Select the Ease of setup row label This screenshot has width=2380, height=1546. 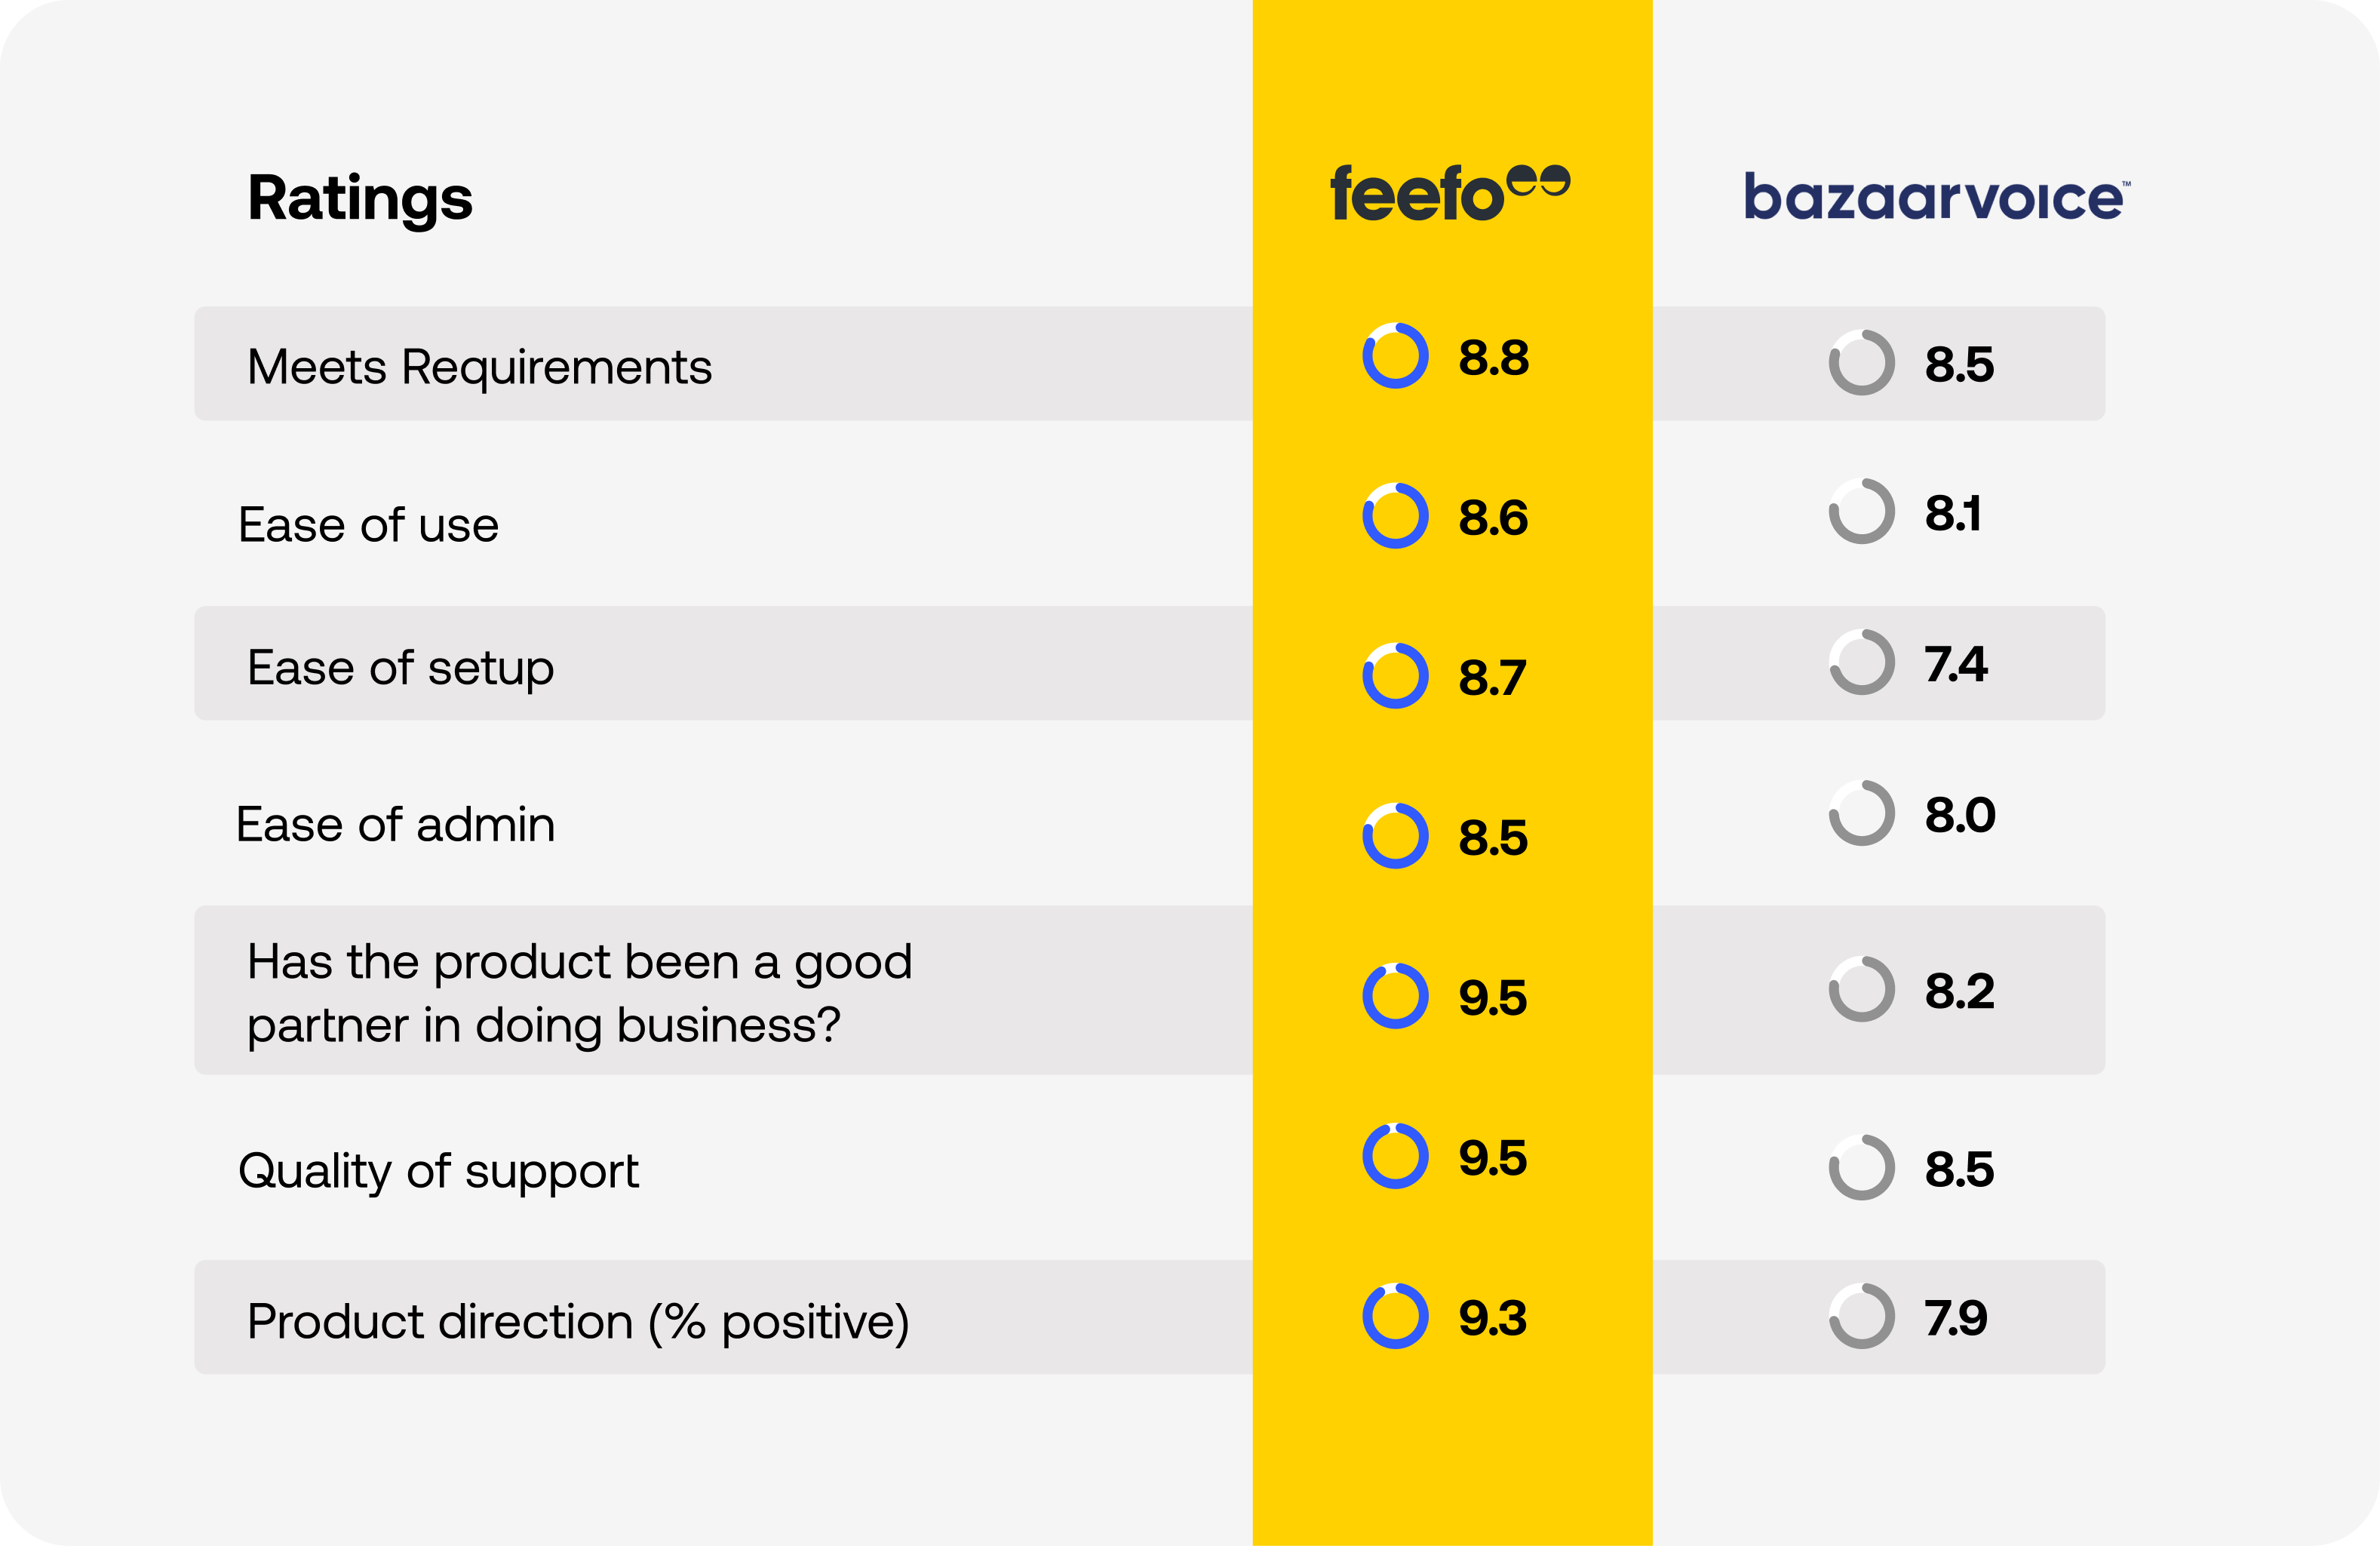coord(400,668)
